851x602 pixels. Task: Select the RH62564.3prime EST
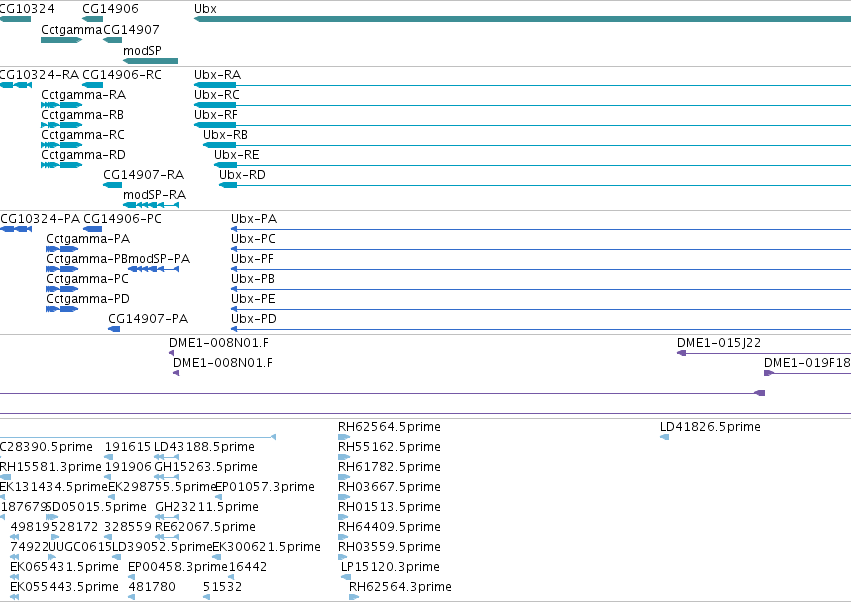coord(354,597)
